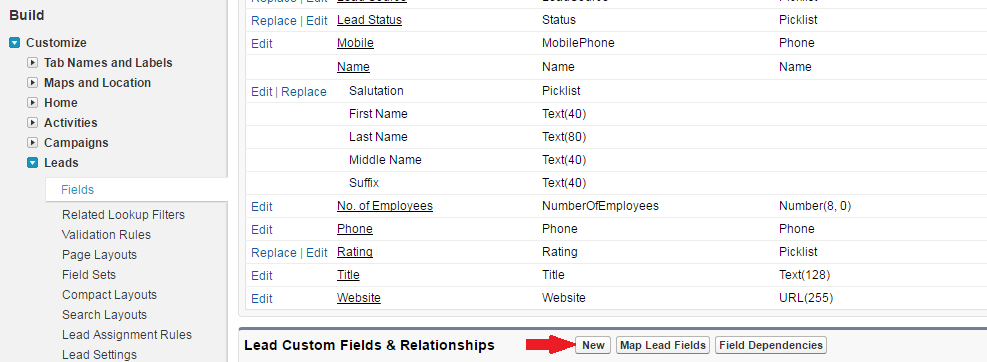Click the Map Lead Fields button
Screen dimensions: 987x362
tap(663, 345)
